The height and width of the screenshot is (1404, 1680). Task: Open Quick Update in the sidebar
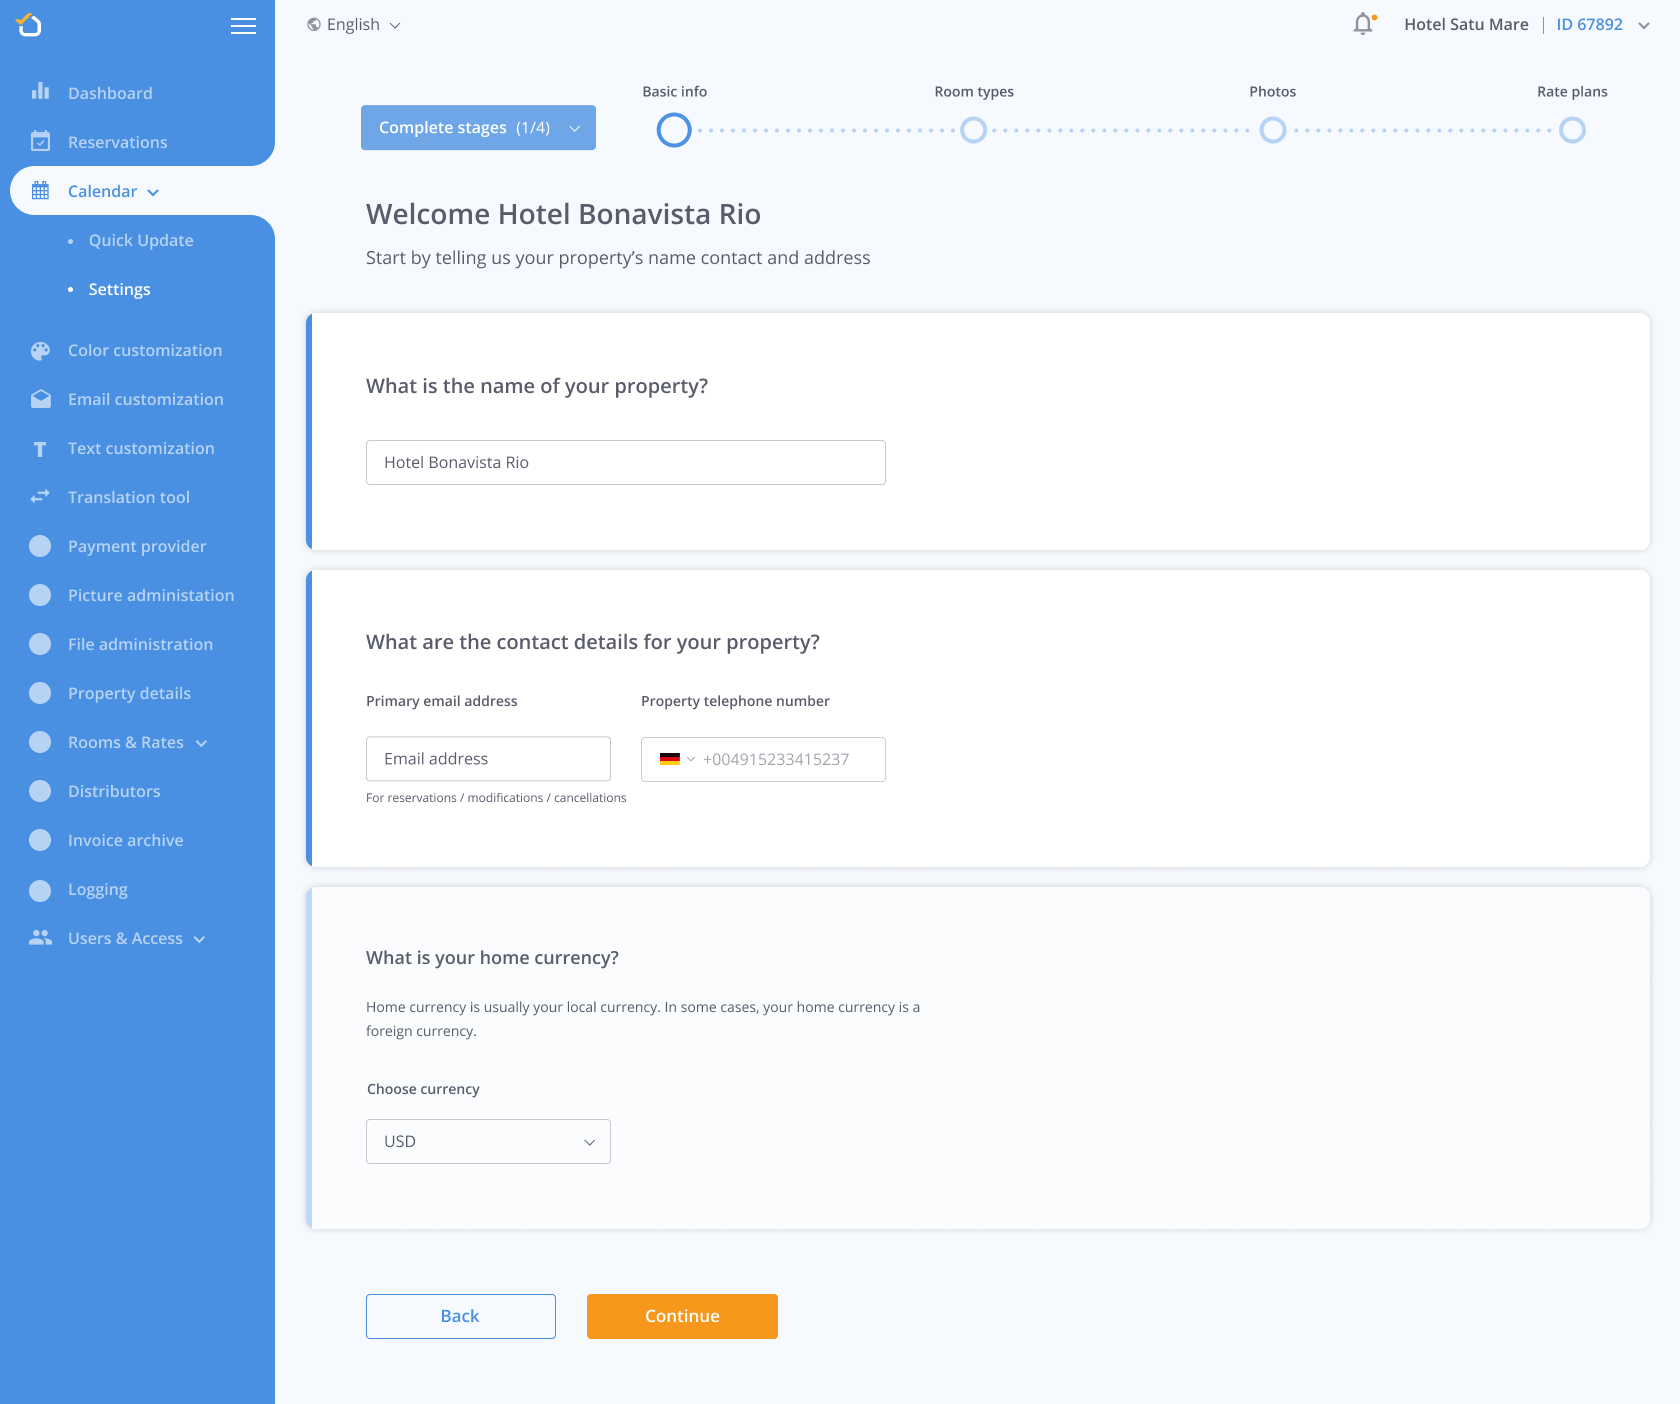(x=141, y=240)
